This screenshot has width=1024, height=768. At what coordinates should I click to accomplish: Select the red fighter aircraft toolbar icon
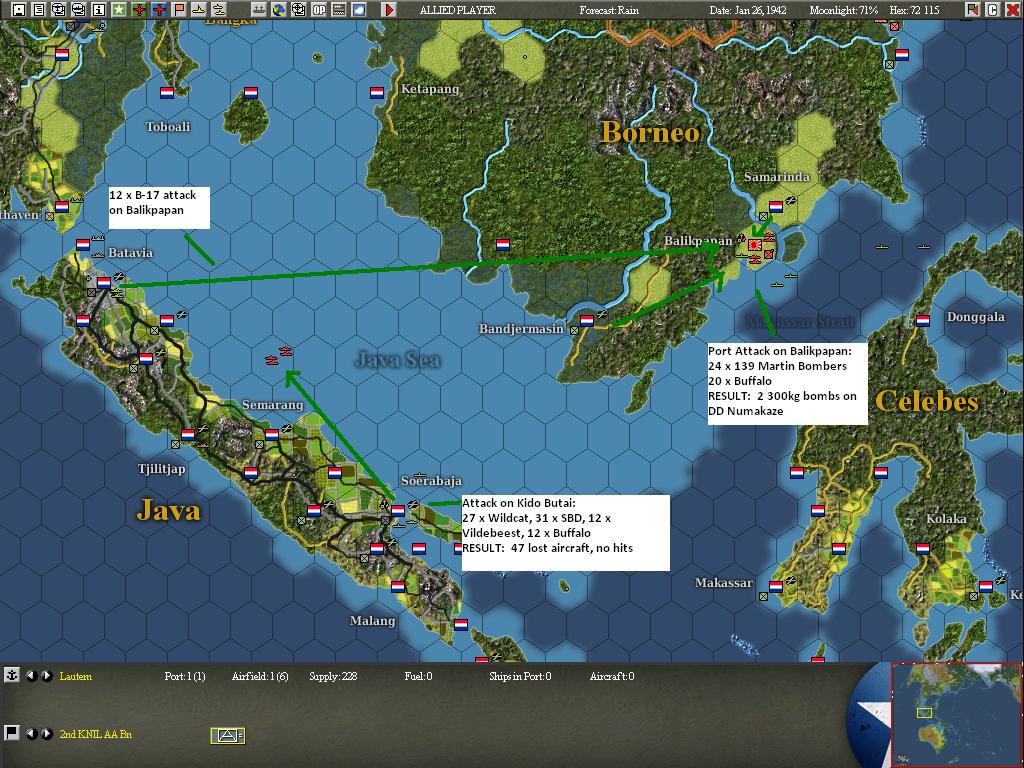click(139, 9)
